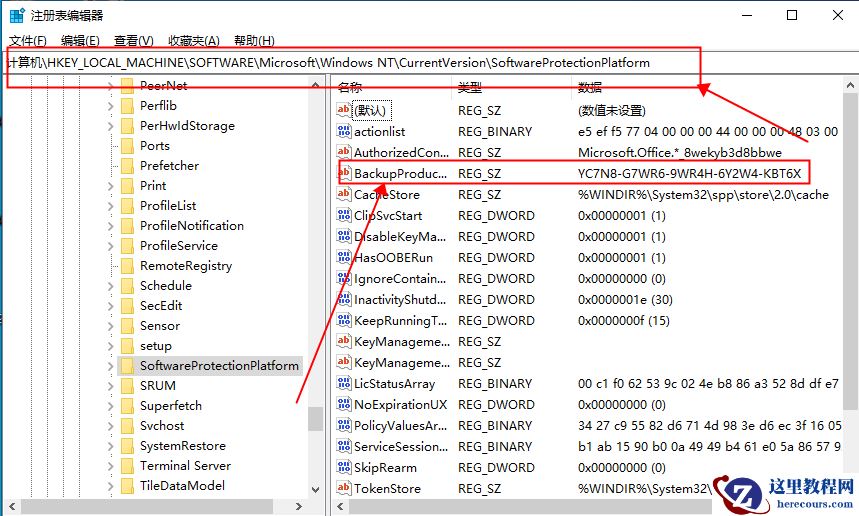Click the binary icon next to PolicyValuesAr...
This screenshot has height=516, width=859.
[x=343, y=425]
